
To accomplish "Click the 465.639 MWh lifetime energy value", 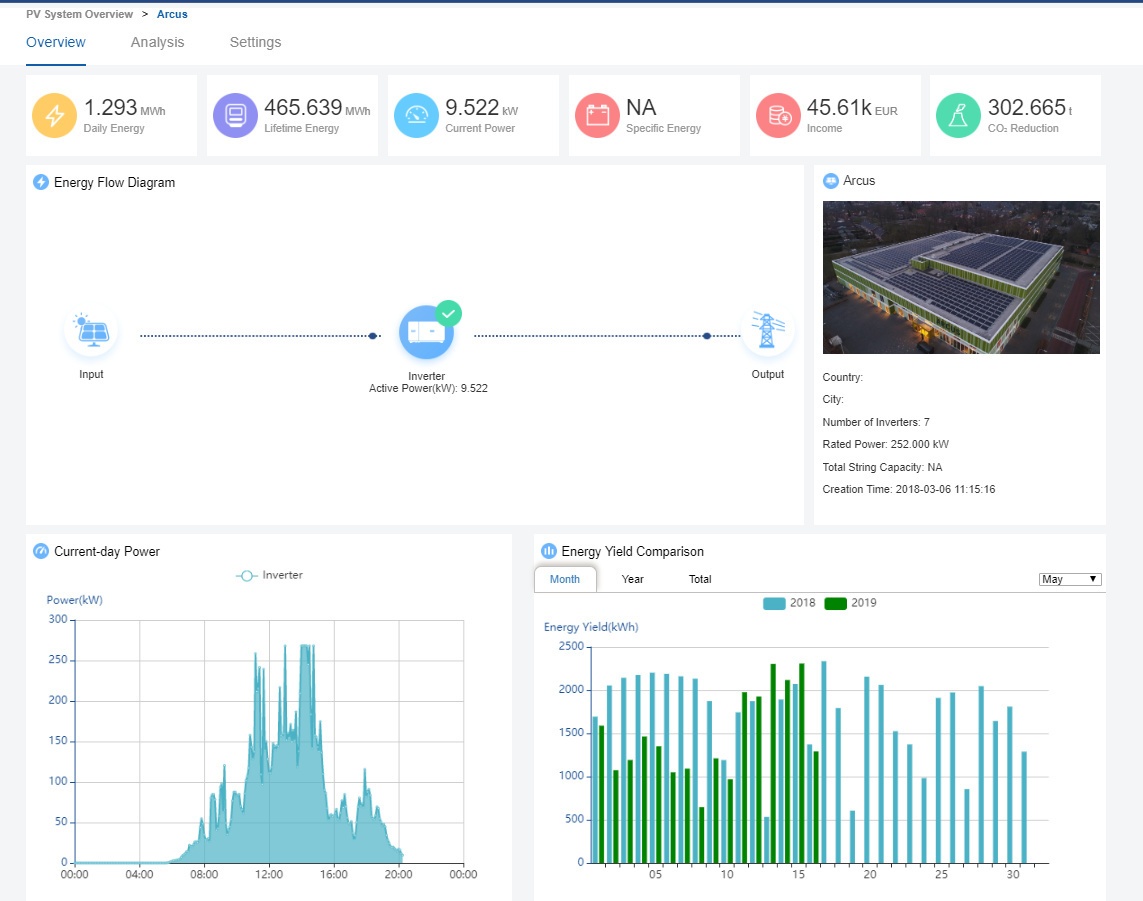I will click(317, 108).
